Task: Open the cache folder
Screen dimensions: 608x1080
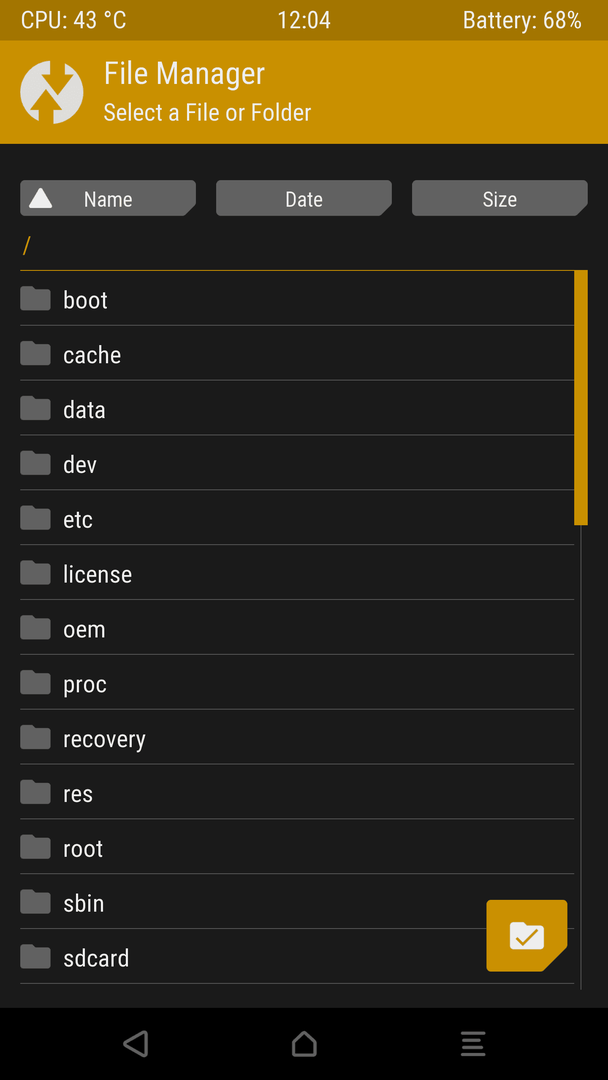Action: 92,355
